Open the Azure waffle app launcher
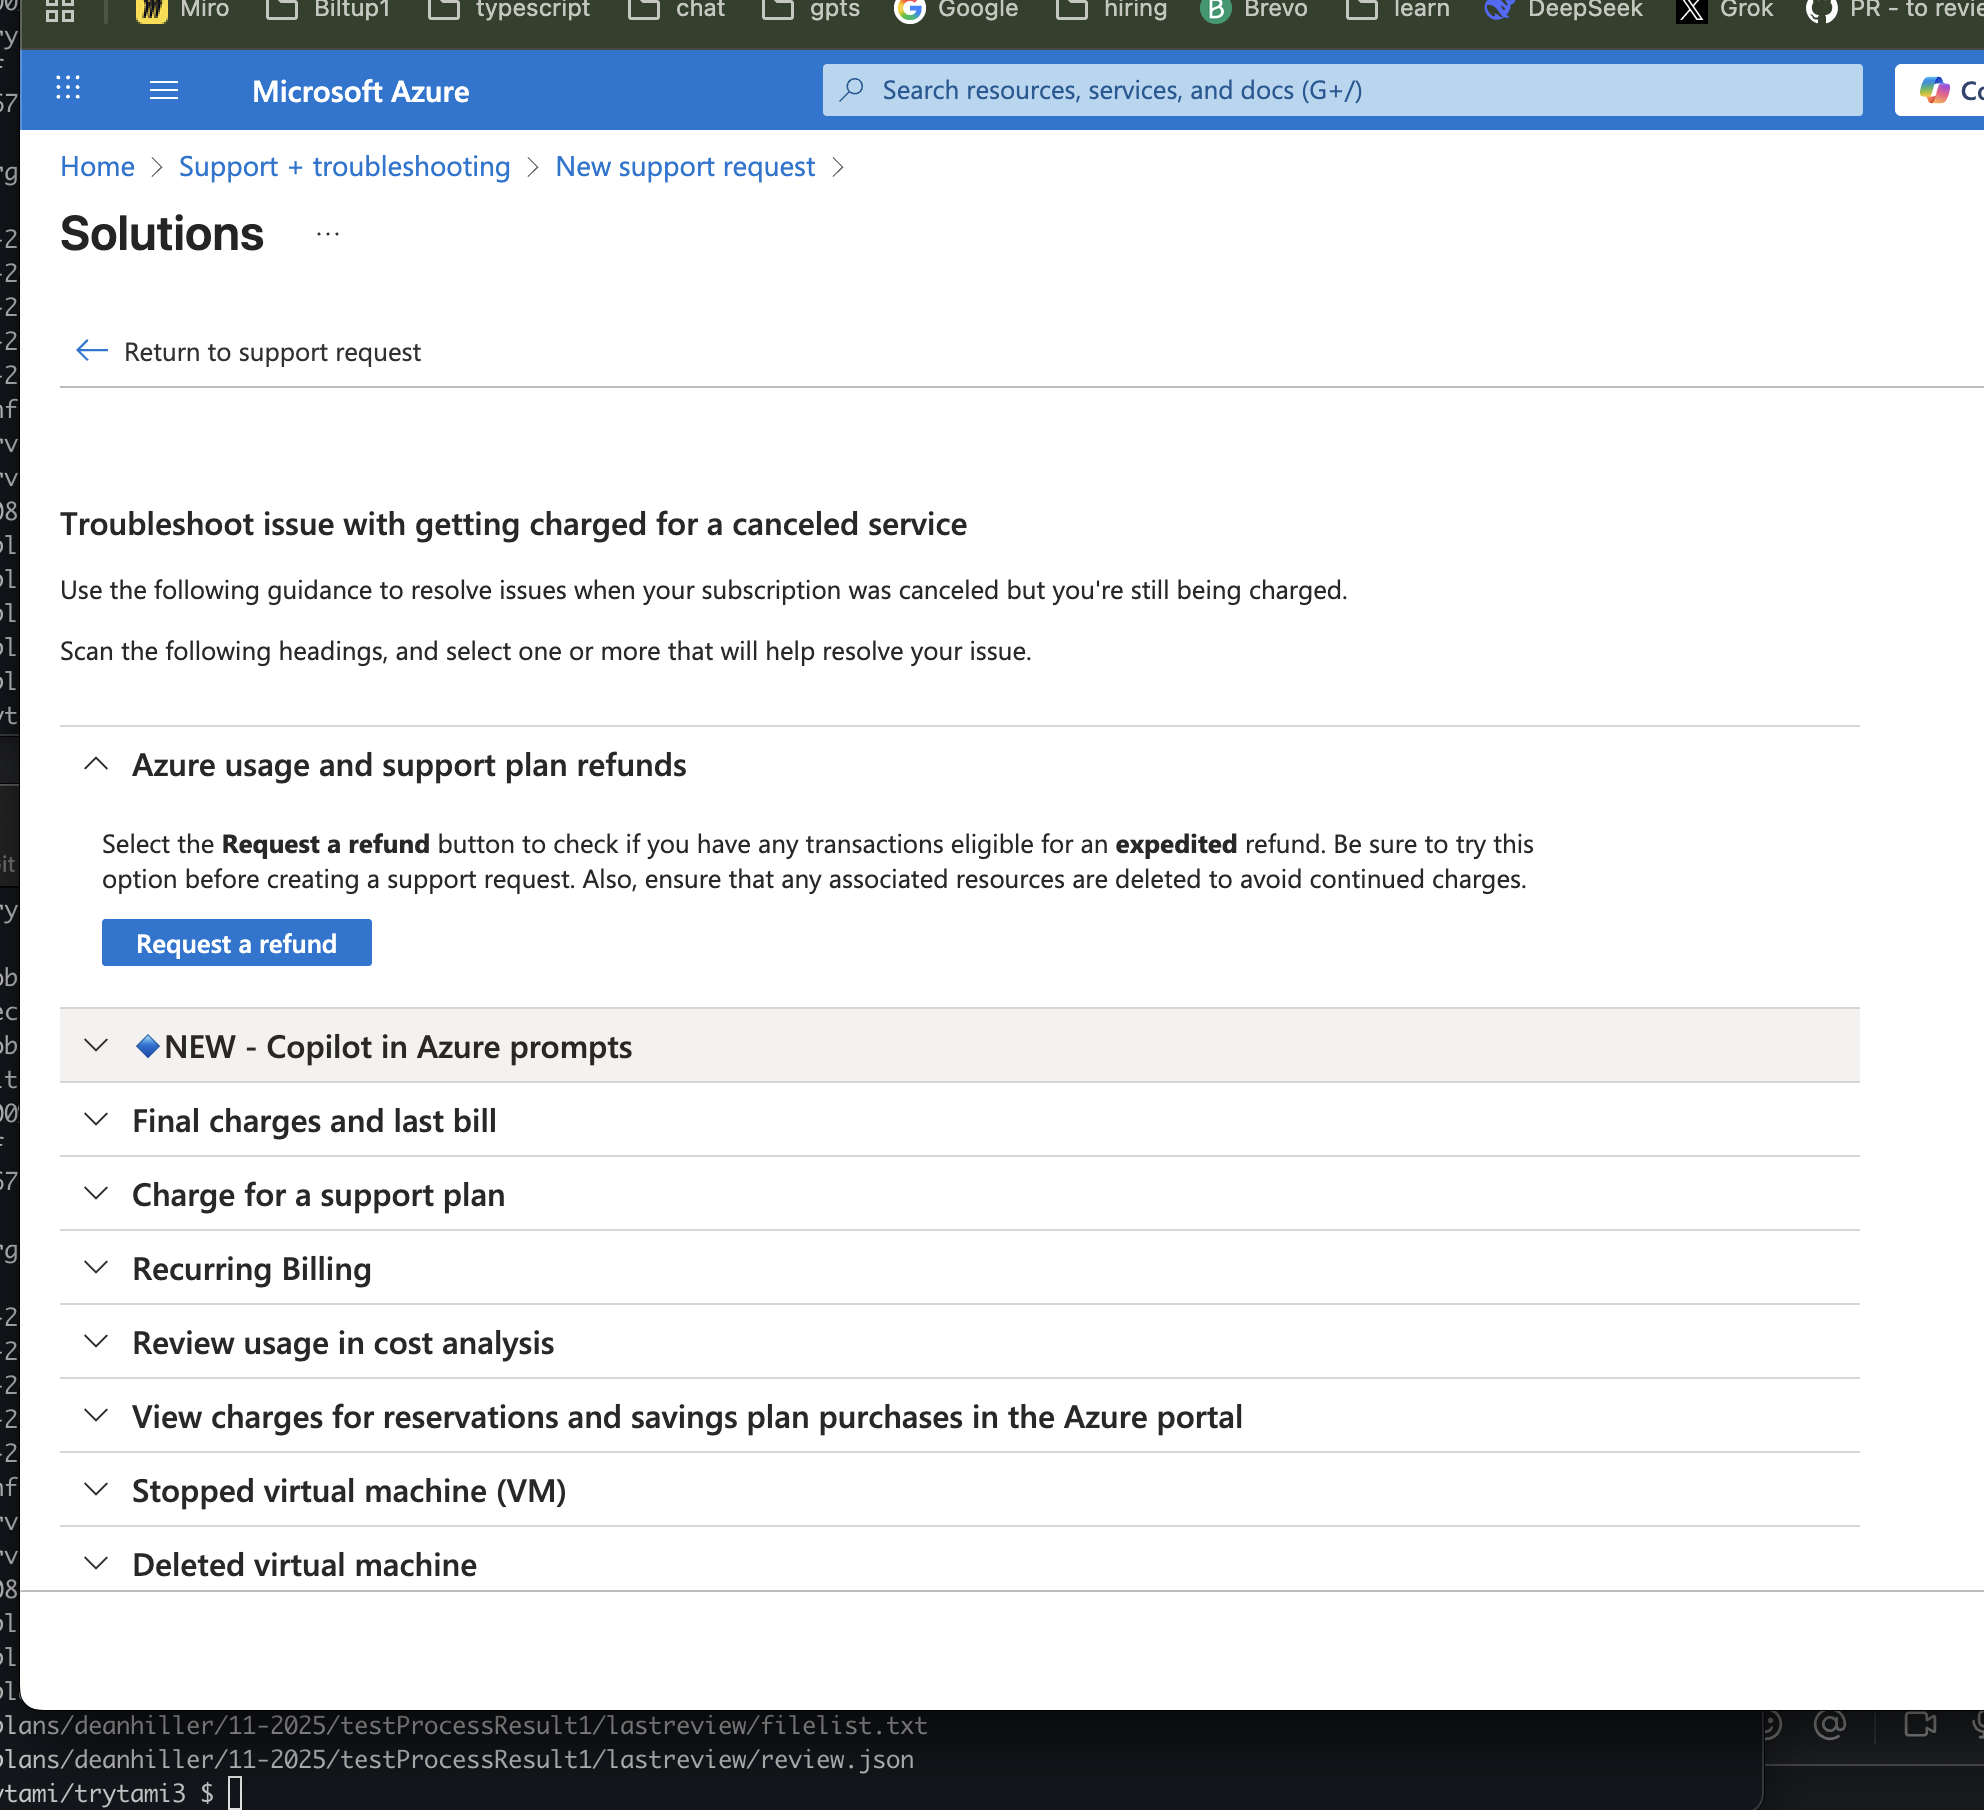 tap(68, 89)
